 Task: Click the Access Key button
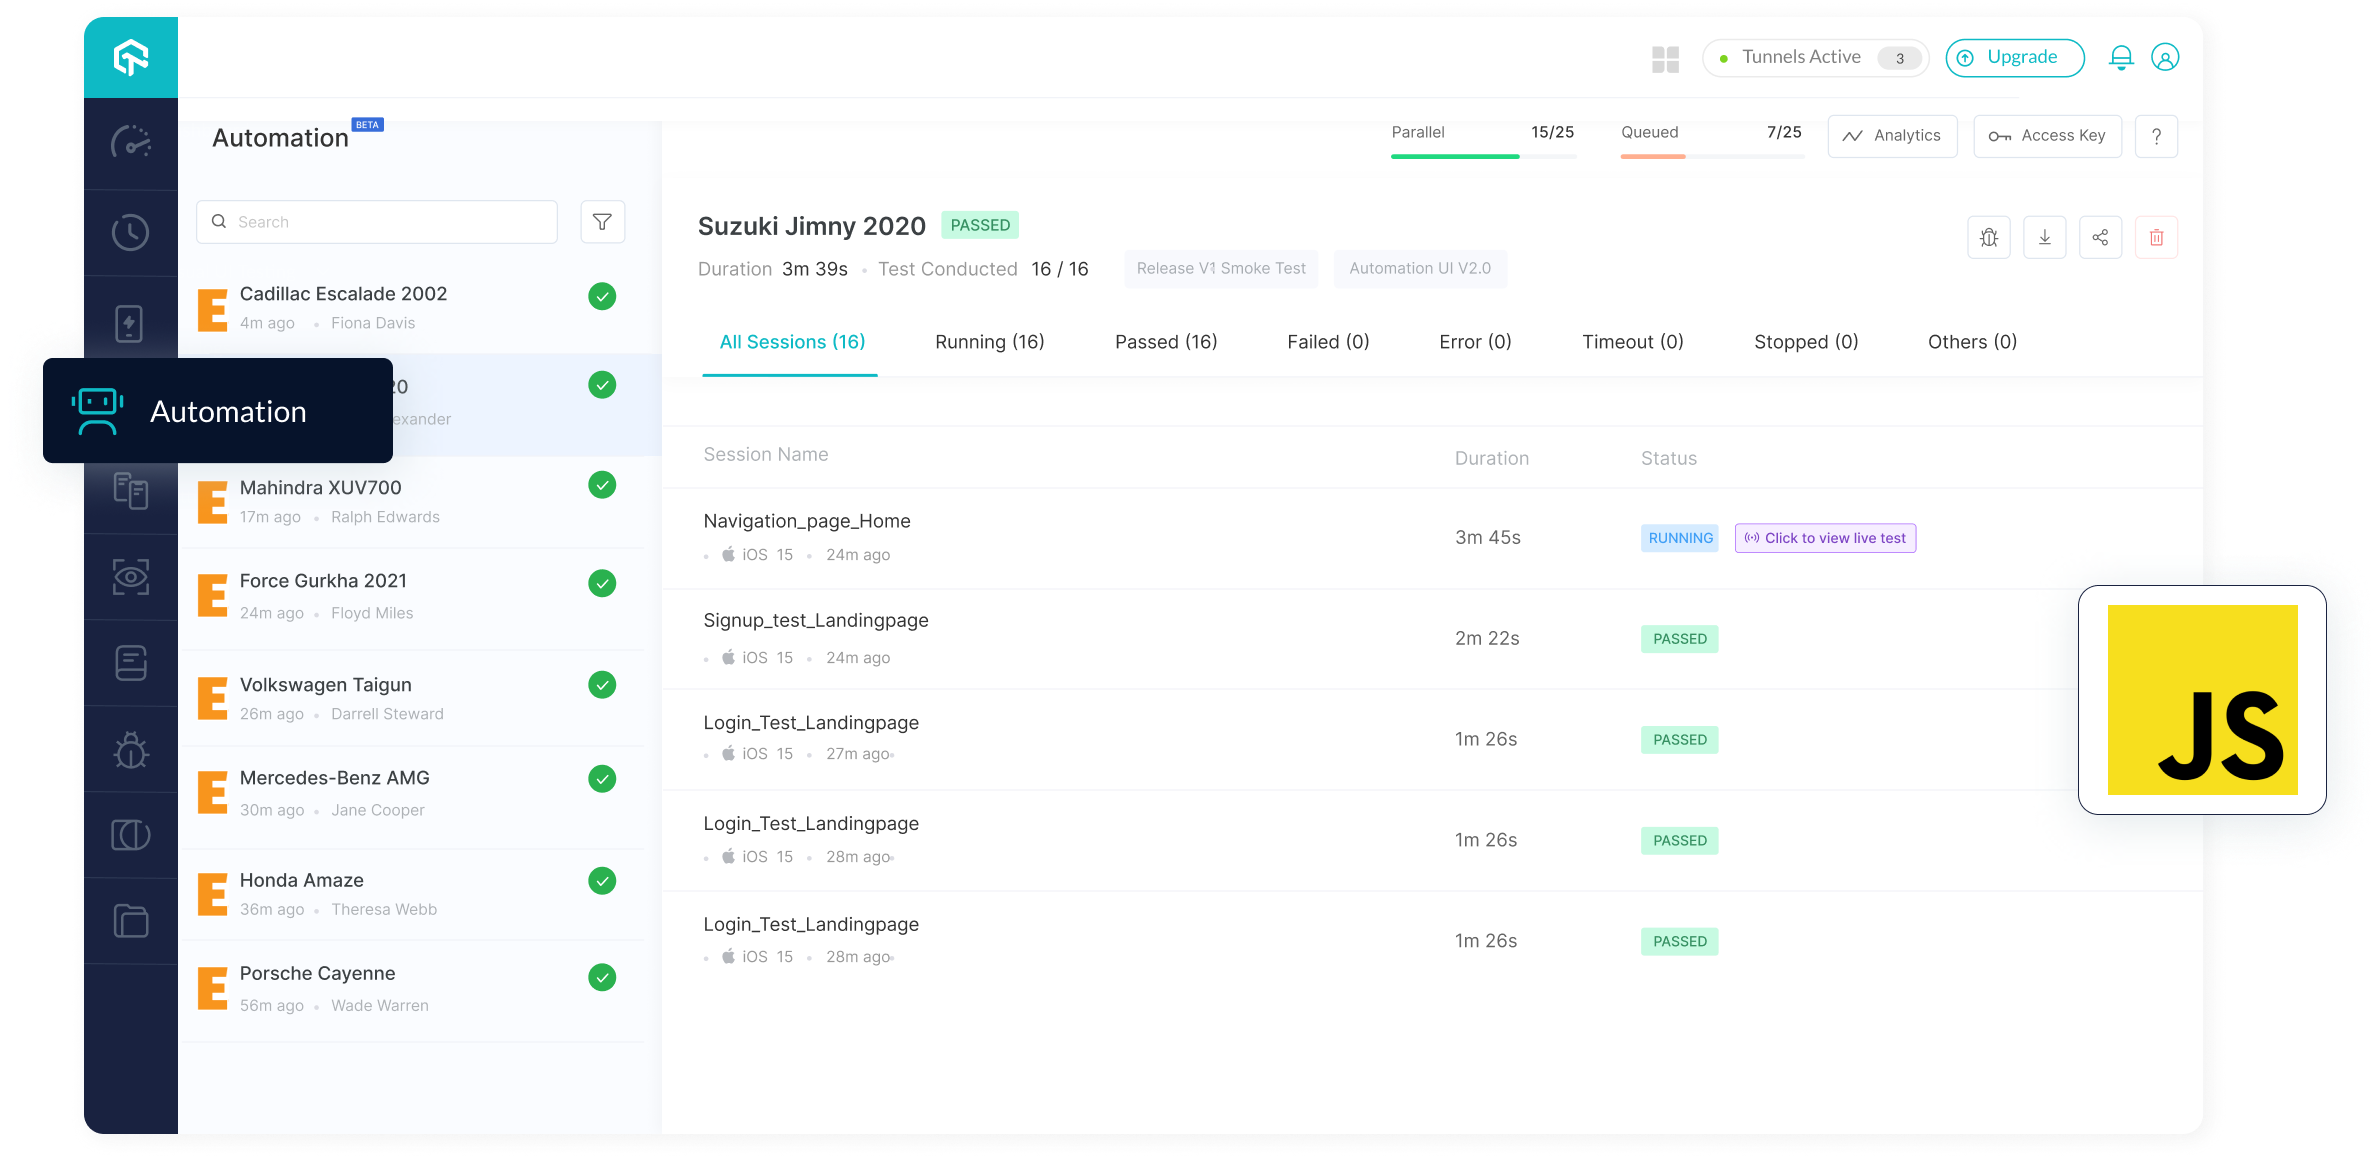point(2047,136)
